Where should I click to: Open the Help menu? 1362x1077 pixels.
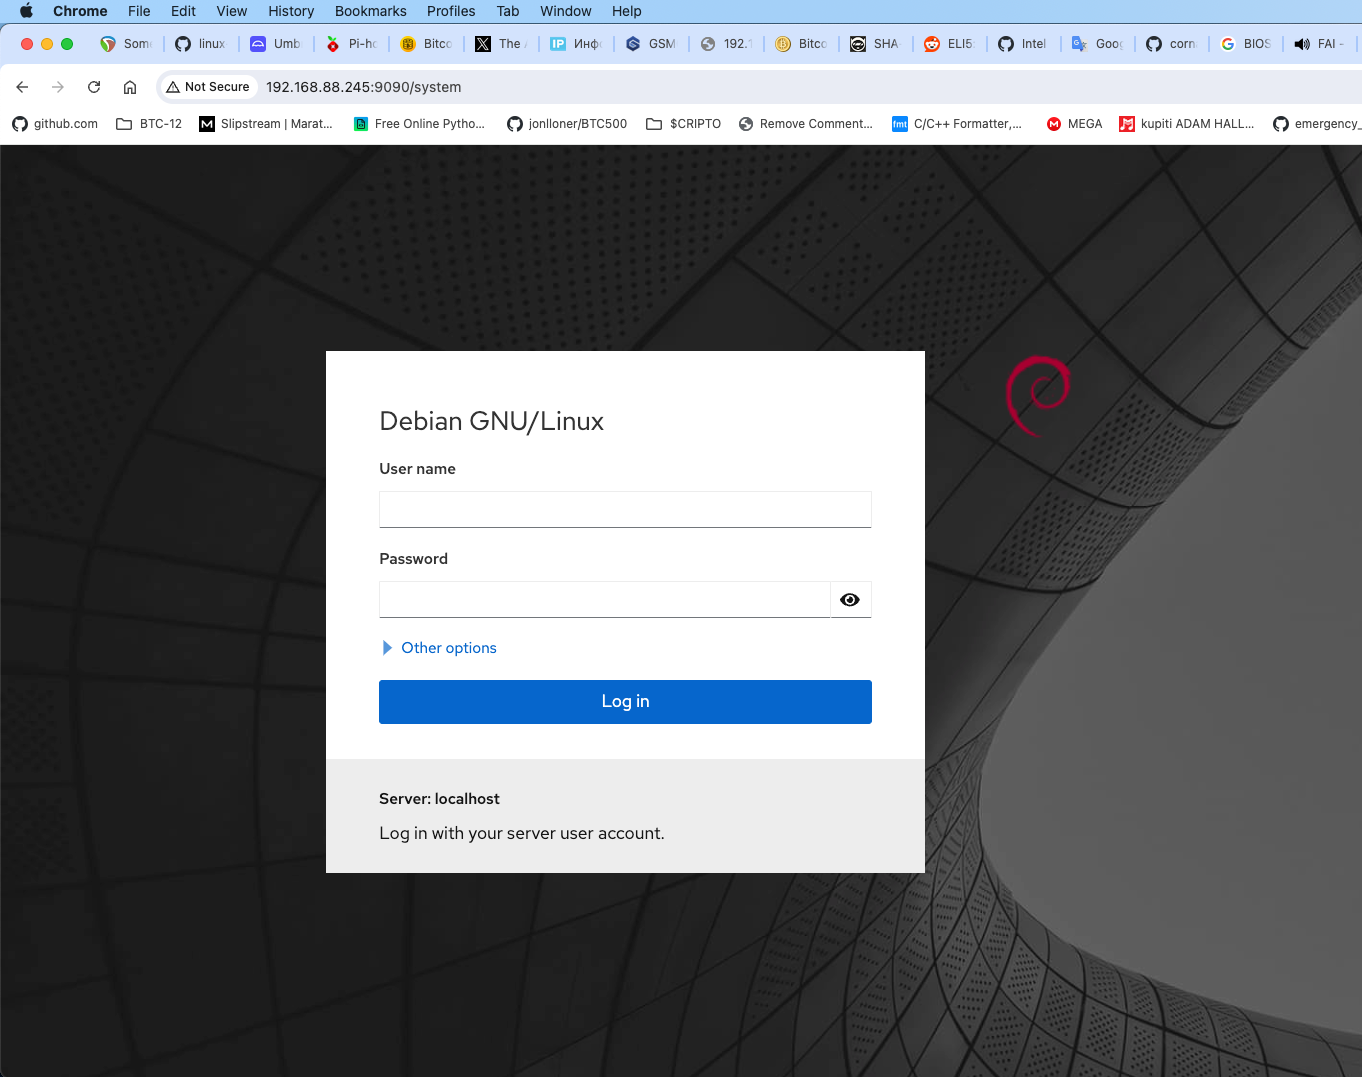pyautogui.click(x=627, y=11)
